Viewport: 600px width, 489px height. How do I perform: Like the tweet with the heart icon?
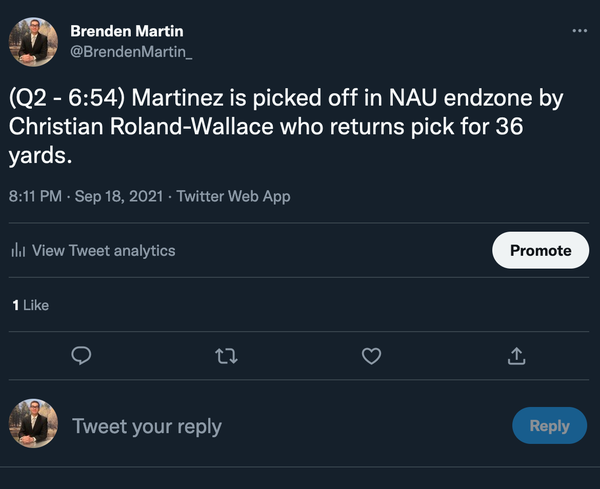click(x=372, y=355)
